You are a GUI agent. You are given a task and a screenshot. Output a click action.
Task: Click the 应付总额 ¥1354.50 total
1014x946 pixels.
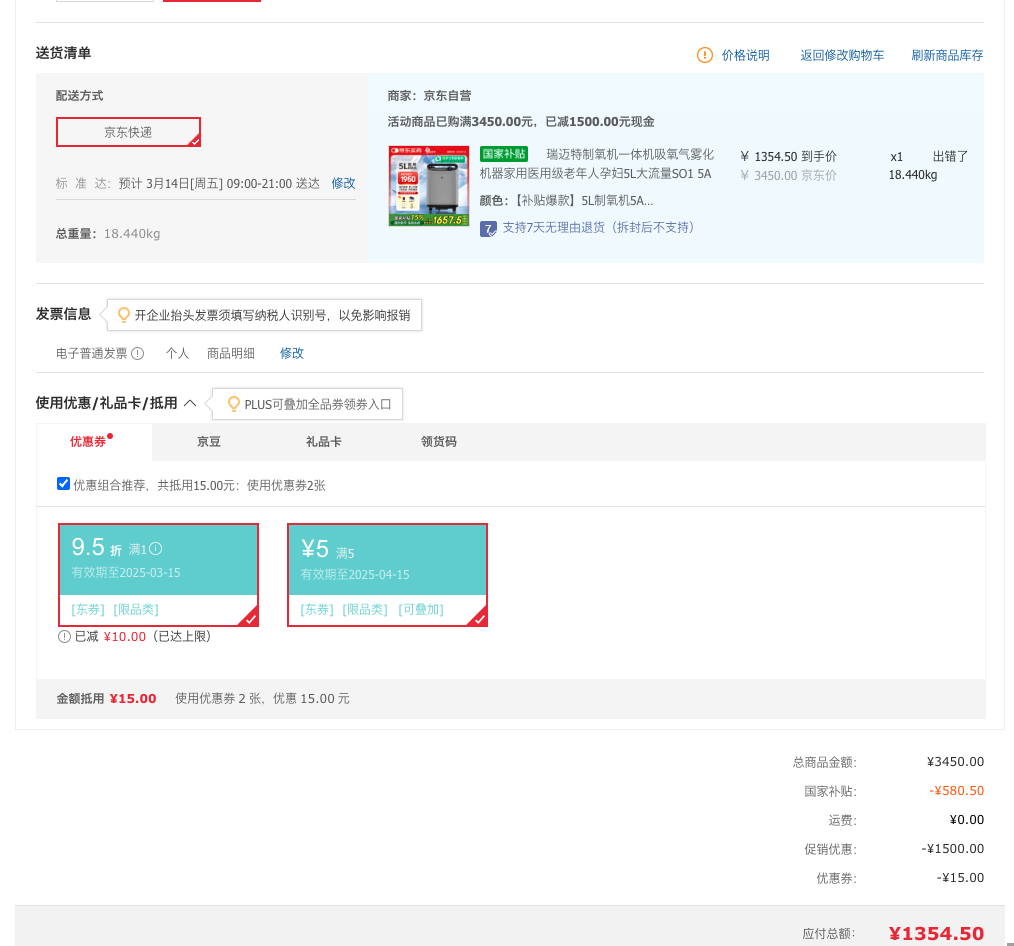click(936, 933)
